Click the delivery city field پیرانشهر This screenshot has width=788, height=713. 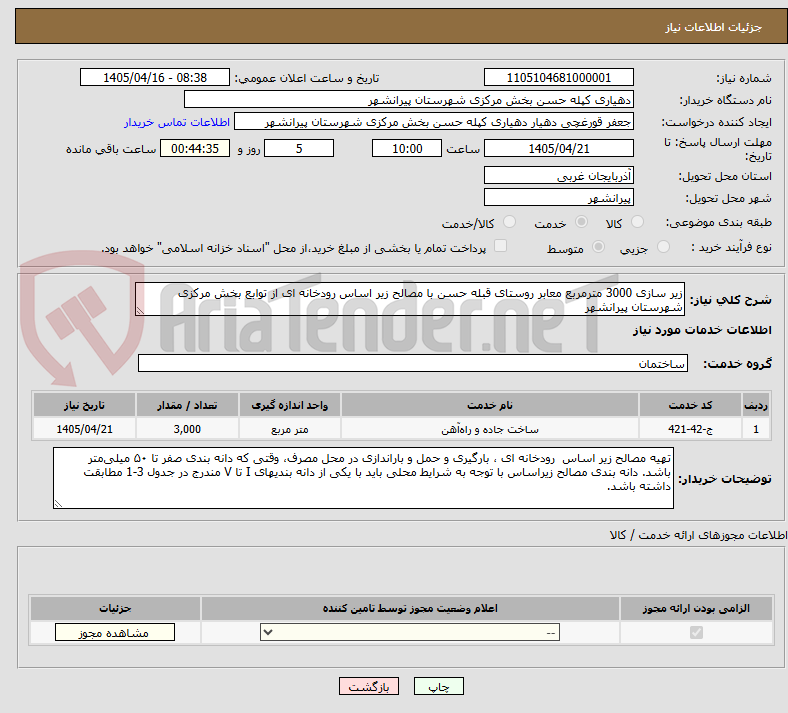(559, 197)
